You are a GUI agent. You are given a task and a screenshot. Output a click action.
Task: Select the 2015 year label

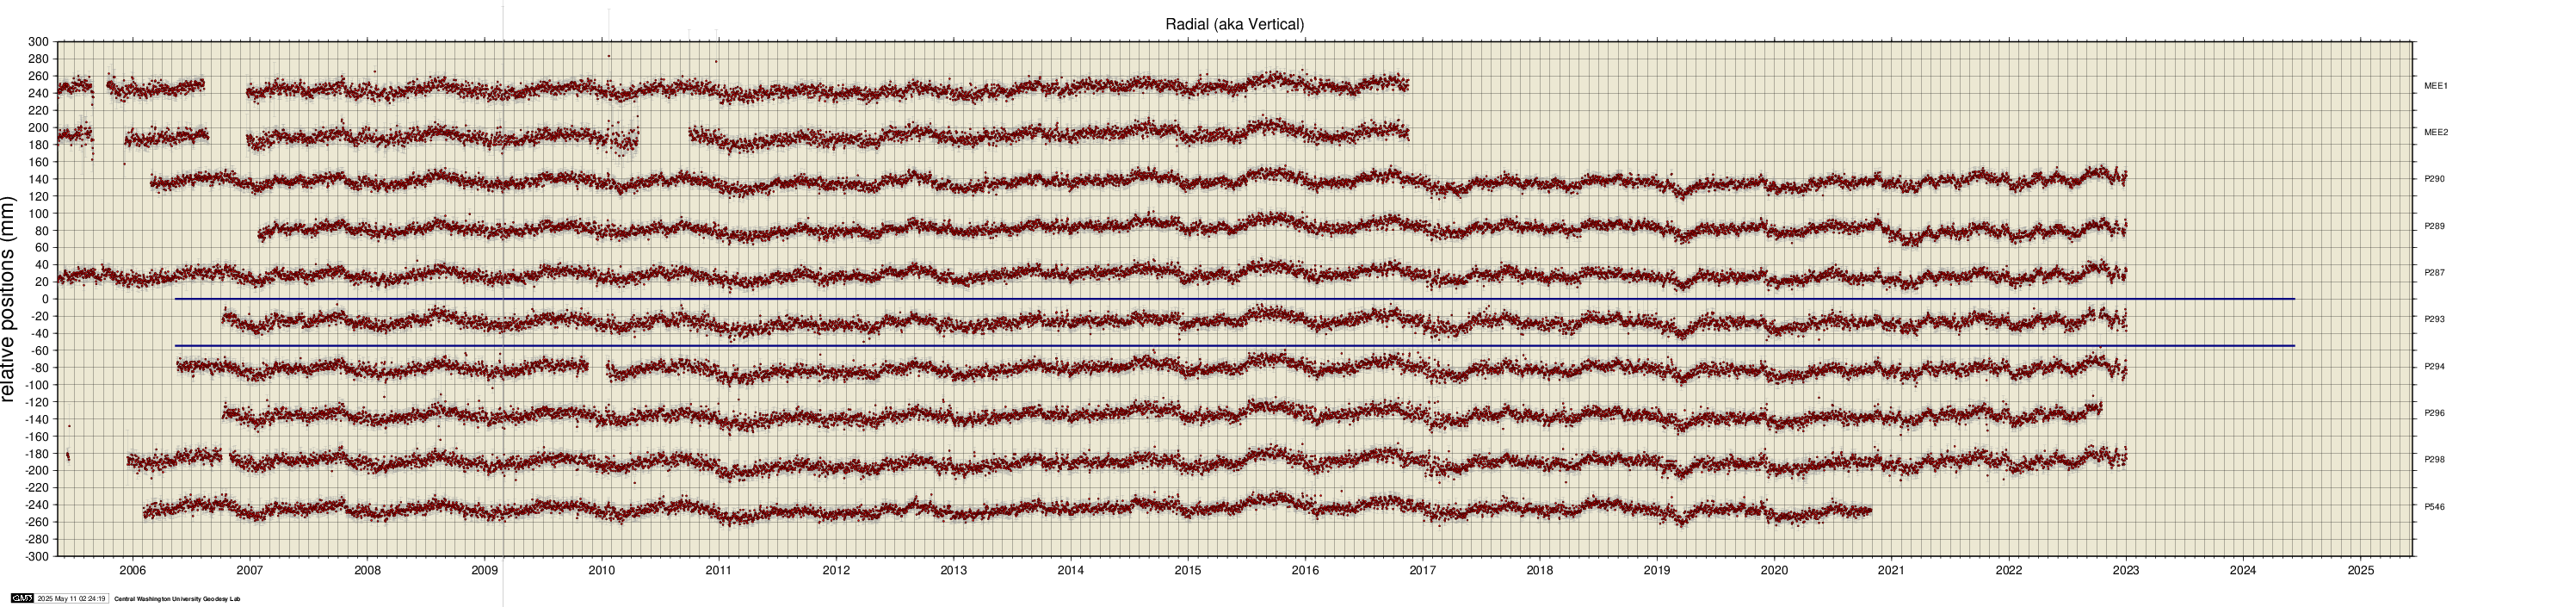tap(1187, 571)
